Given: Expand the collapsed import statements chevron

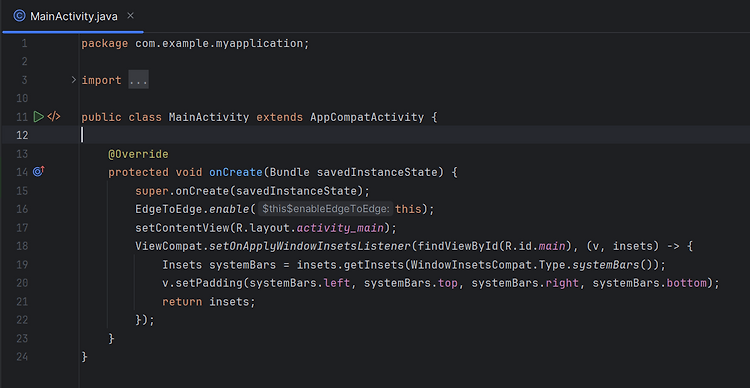Looking at the screenshot, I should click(74, 80).
